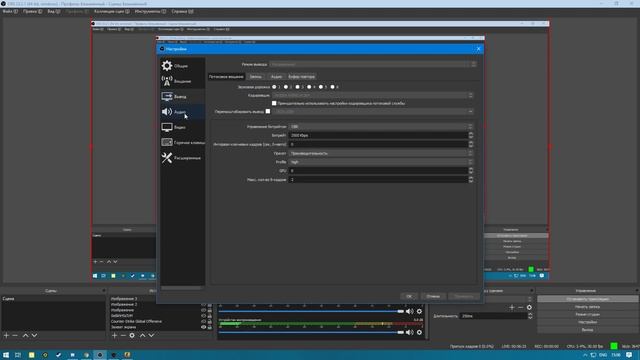
Task: Add a scene with Scenes plus icon
Action: [6, 335]
